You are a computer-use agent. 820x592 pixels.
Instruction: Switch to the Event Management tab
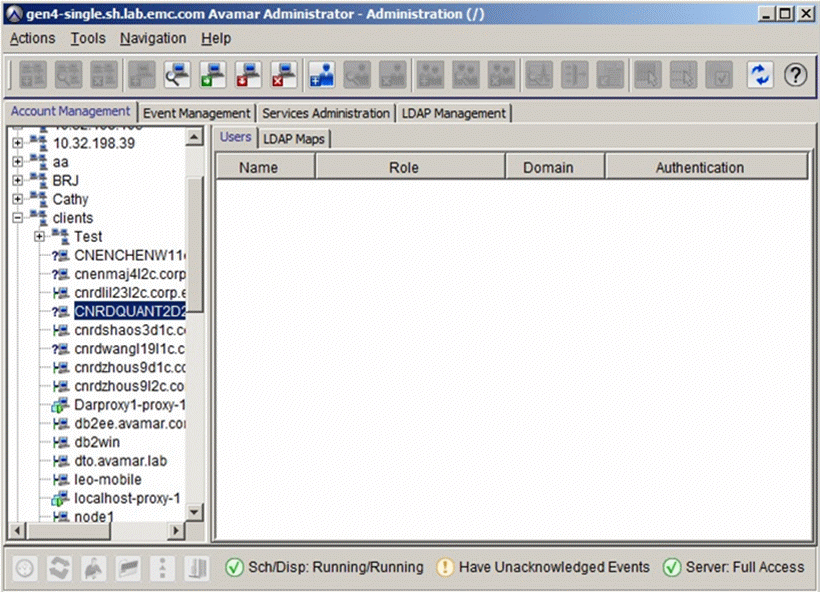coord(196,113)
